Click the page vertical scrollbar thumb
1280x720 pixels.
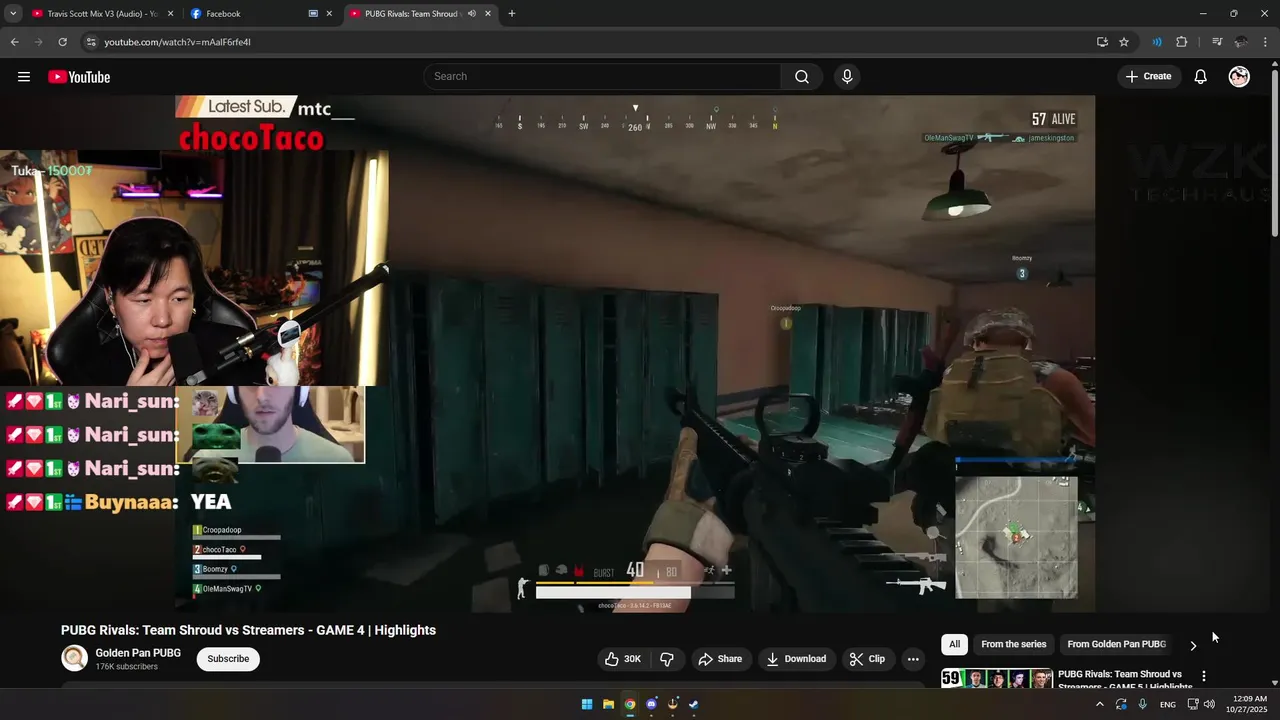(1275, 155)
